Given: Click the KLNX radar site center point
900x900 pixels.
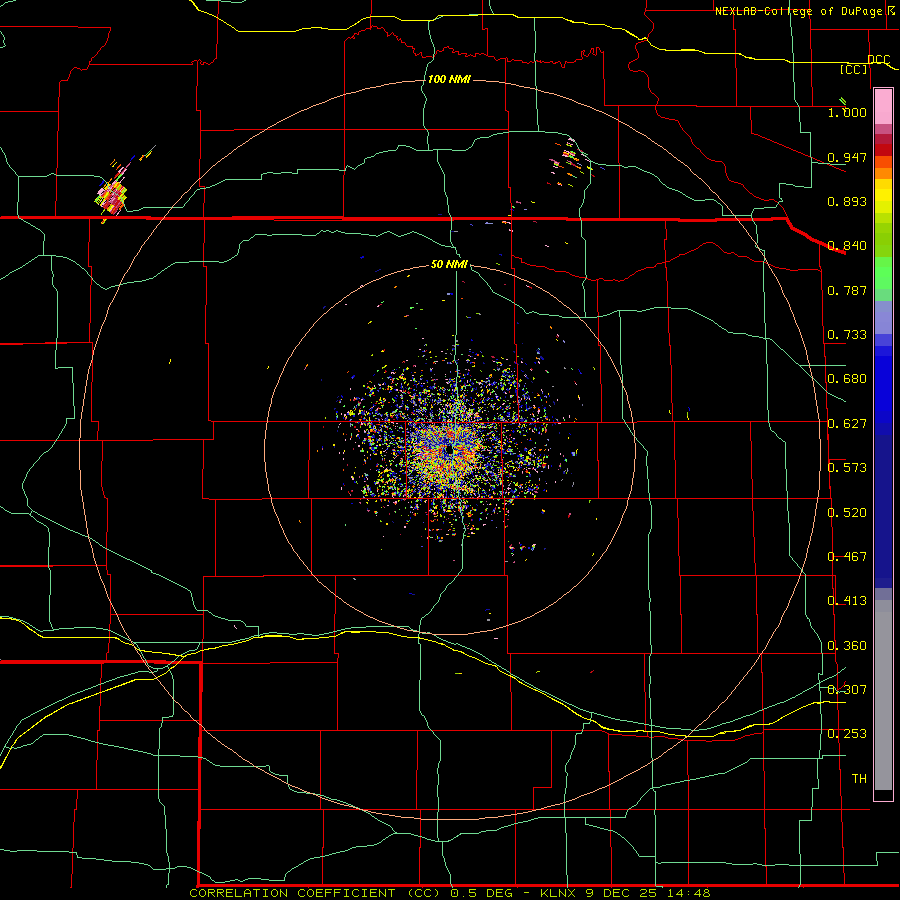Looking at the screenshot, I should tap(450, 450).
